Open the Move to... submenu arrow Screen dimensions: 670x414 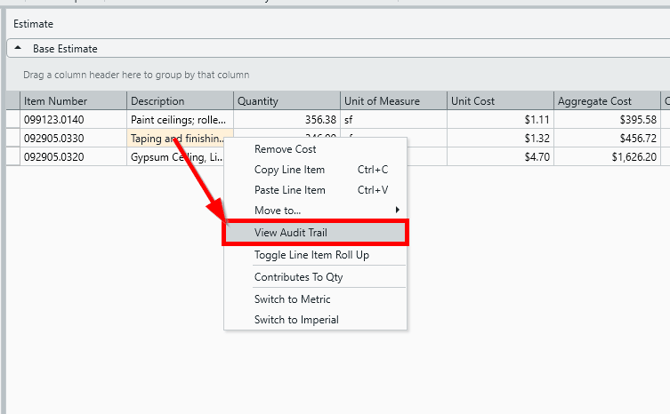398,210
